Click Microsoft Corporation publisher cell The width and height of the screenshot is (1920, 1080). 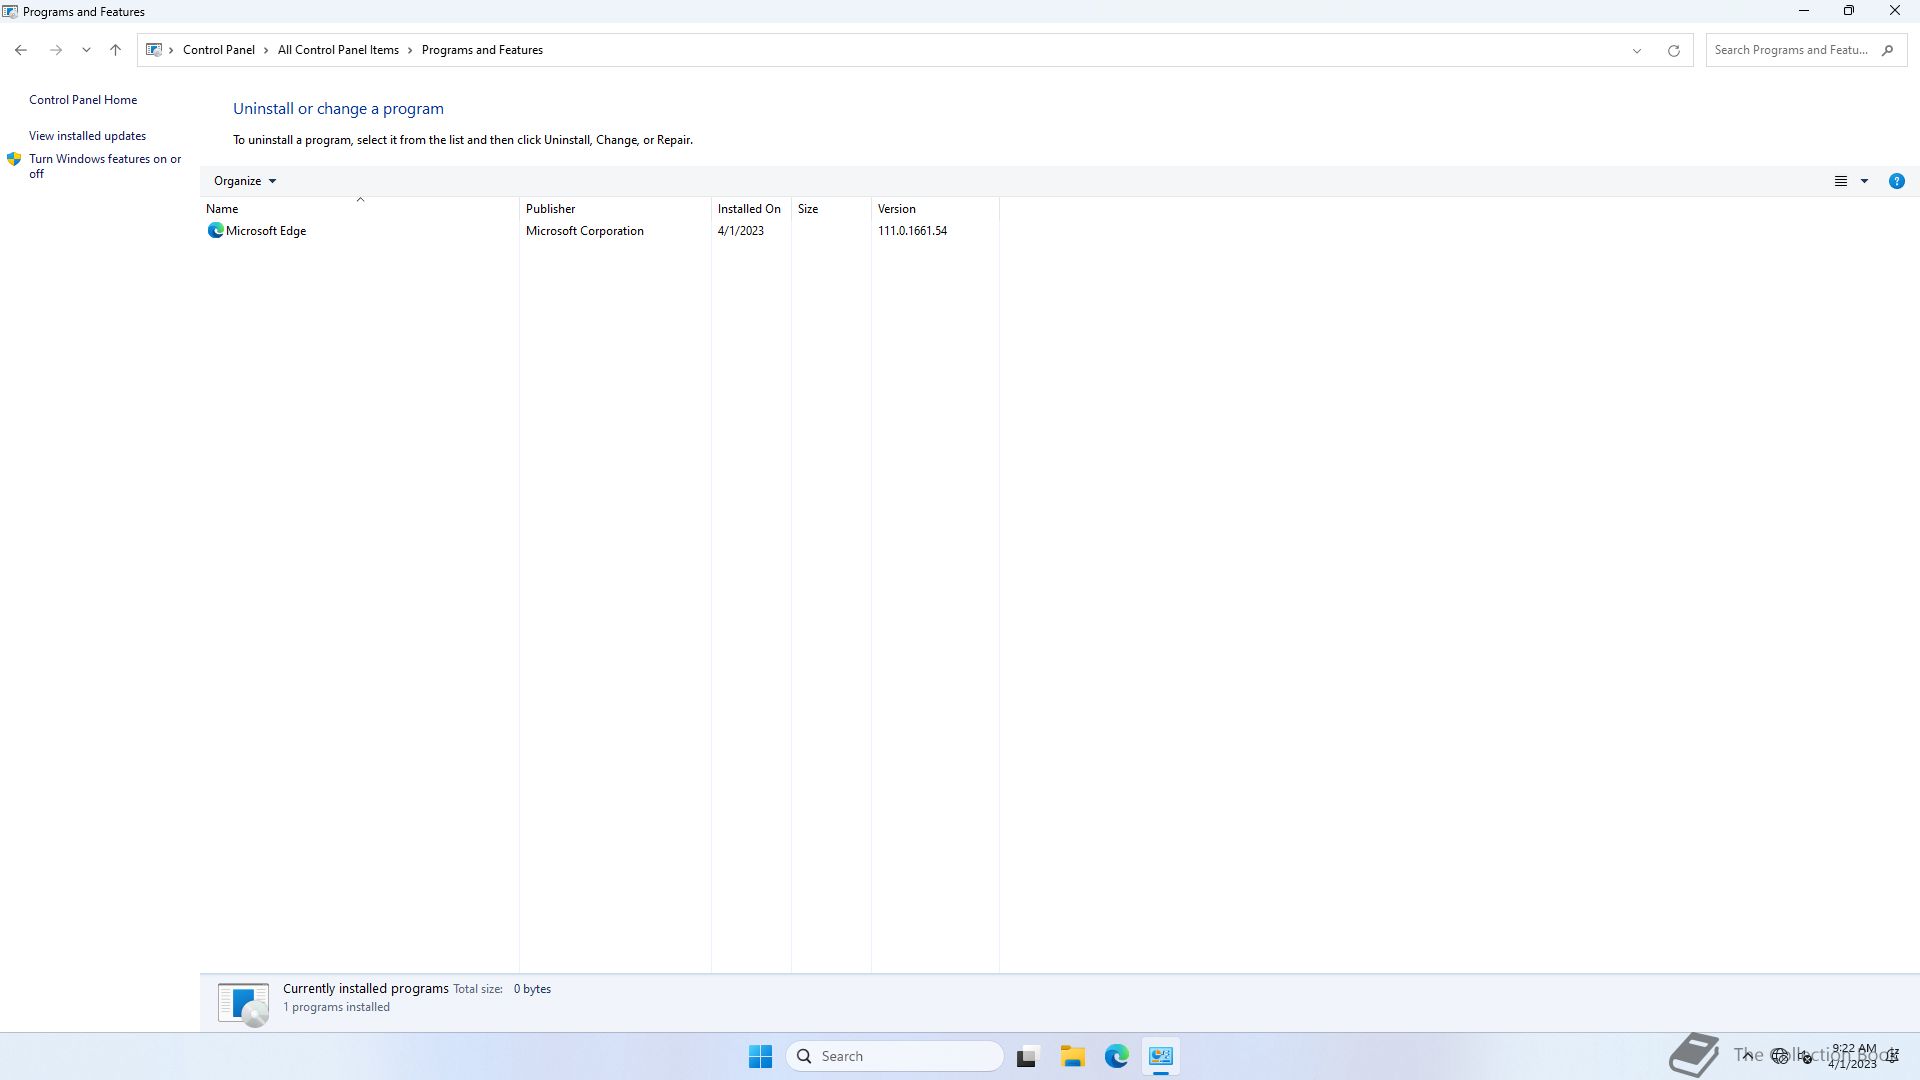pos(585,231)
